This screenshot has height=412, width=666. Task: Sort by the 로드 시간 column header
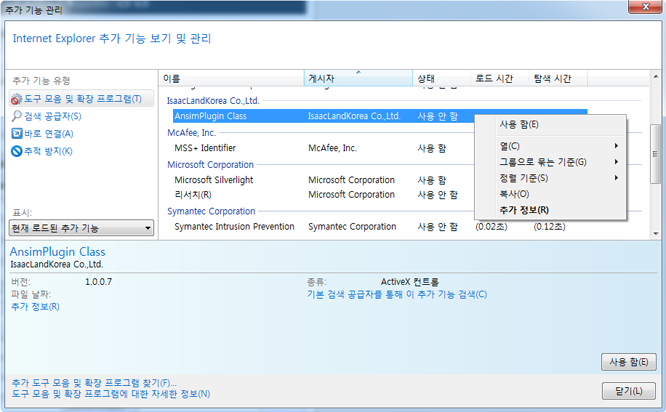coord(500,79)
